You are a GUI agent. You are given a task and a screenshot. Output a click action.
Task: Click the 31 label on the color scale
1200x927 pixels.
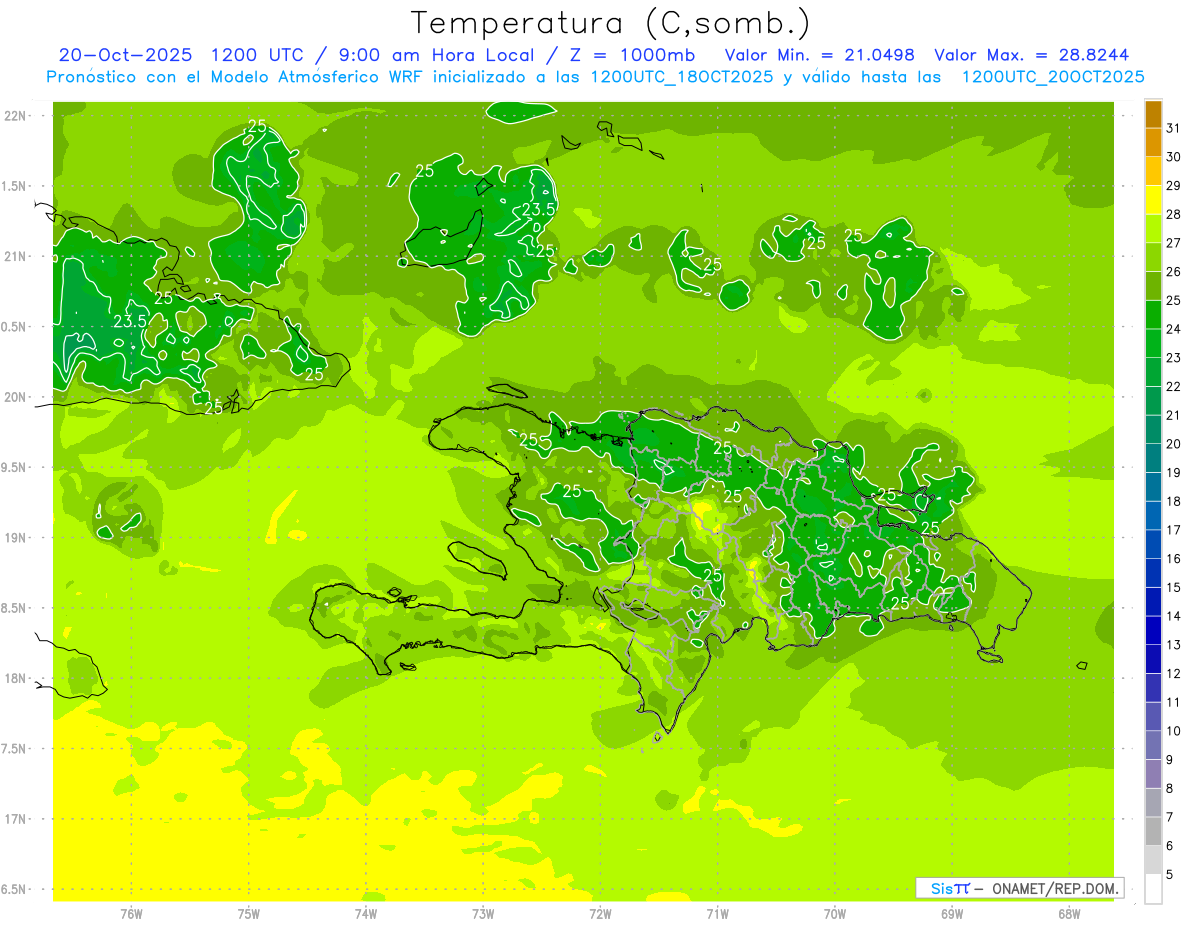click(x=1173, y=128)
